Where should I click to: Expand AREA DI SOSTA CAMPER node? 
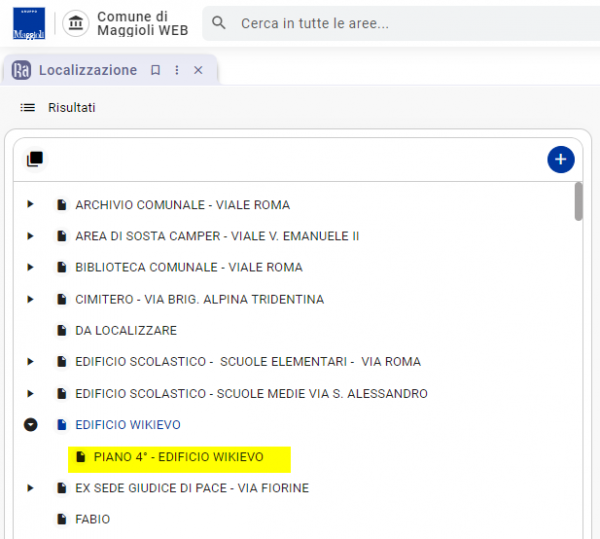[30, 236]
